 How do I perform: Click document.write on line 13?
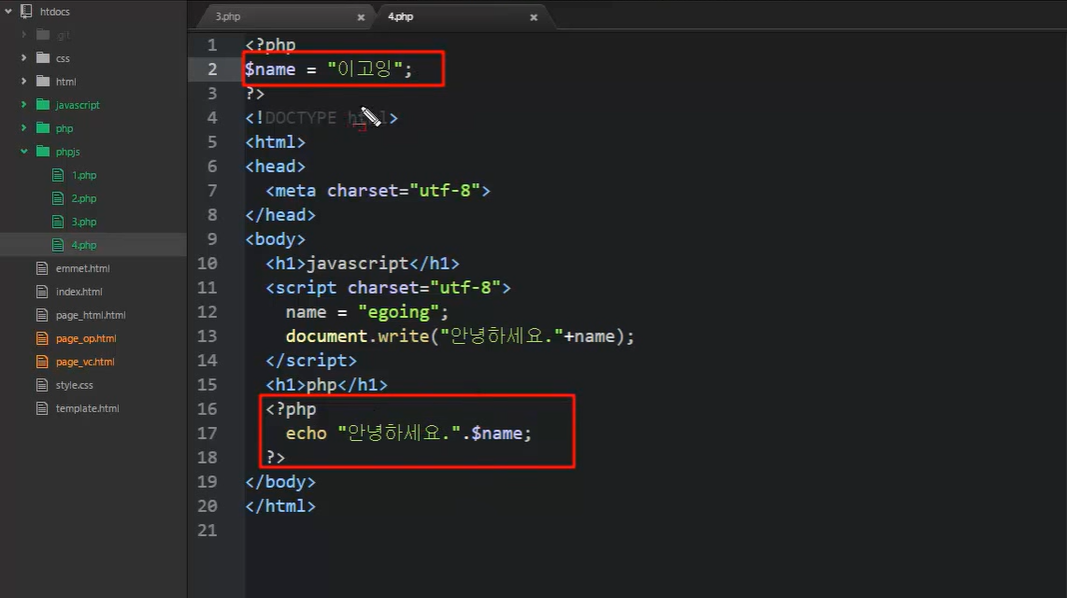[357, 336]
